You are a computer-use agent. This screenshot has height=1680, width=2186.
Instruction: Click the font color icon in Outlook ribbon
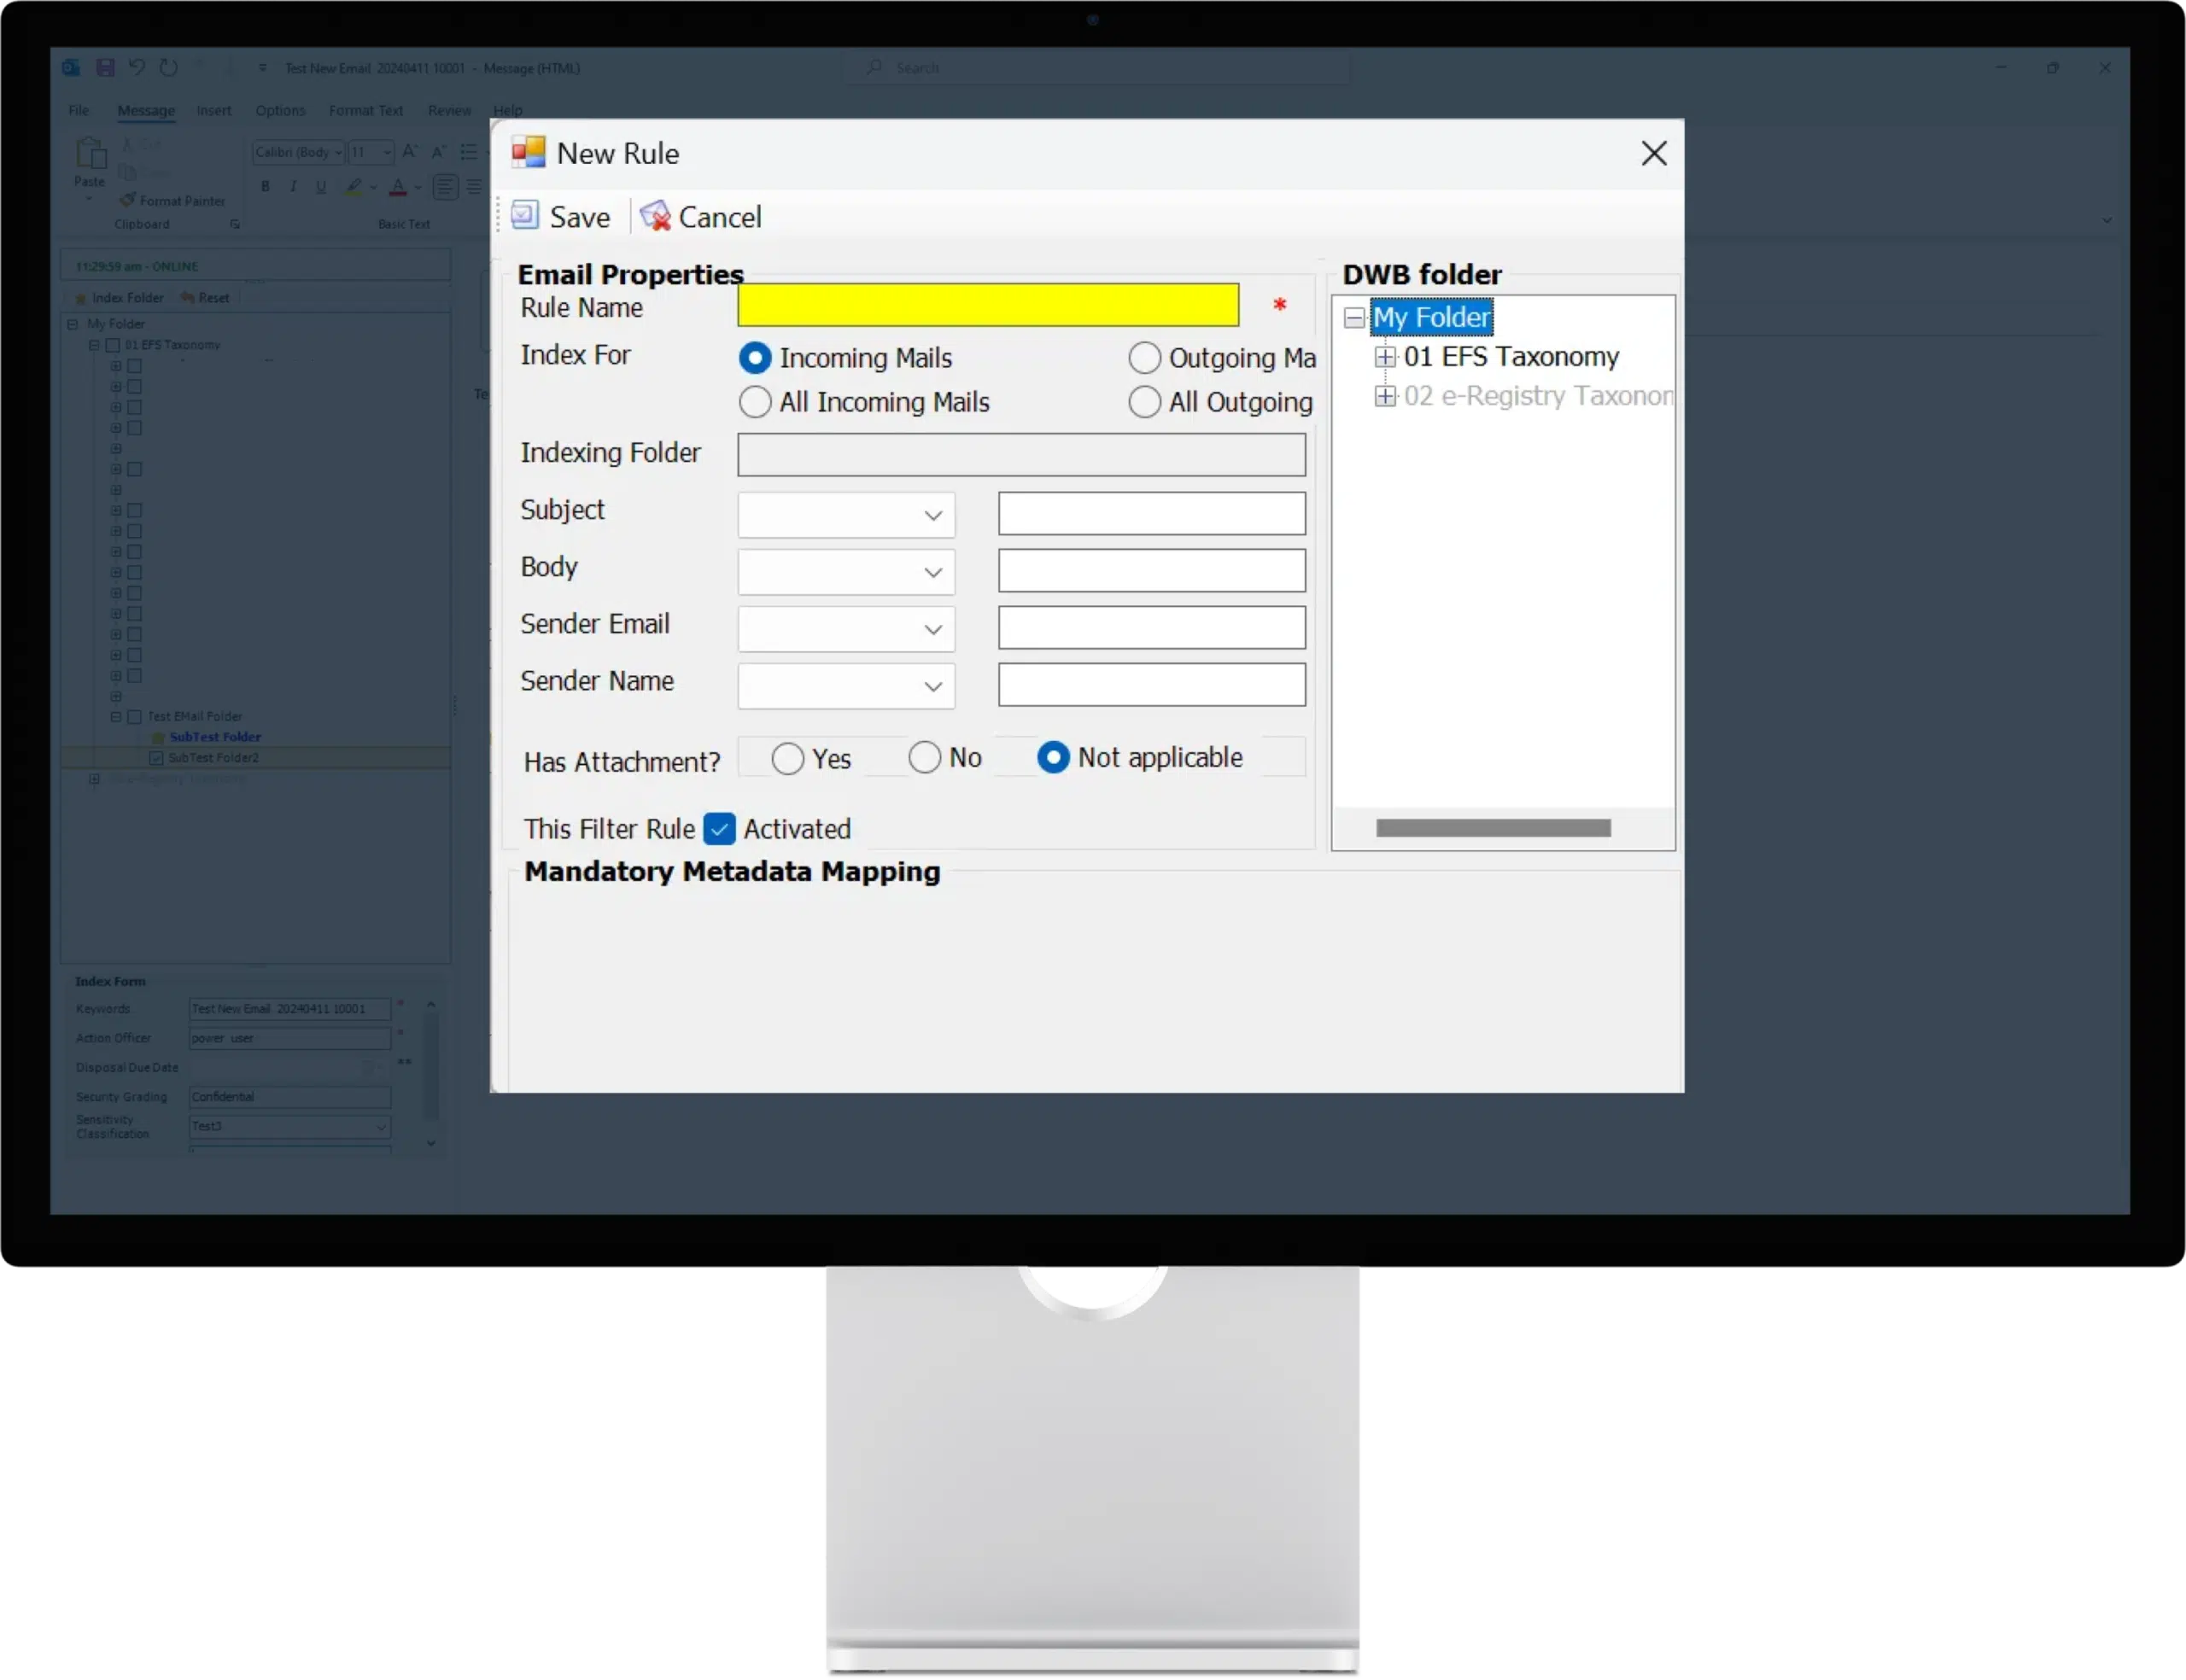point(398,186)
